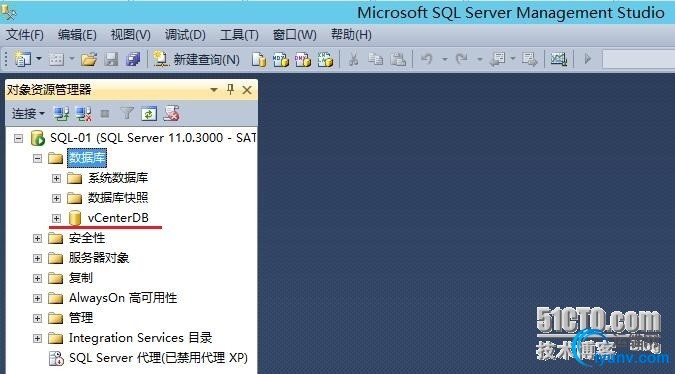
Task: Click the Navigate Forward icon
Action: click(529, 59)
